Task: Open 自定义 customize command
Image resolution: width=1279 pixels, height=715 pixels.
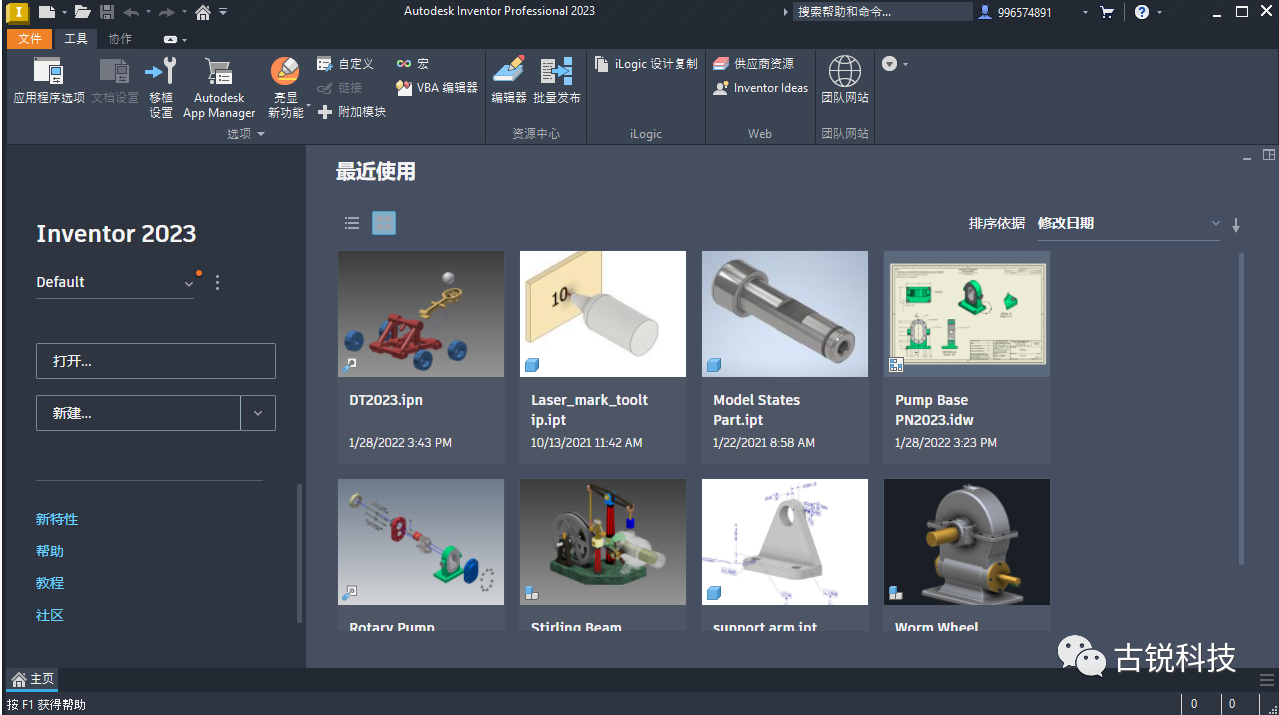Action: [345, 64]
